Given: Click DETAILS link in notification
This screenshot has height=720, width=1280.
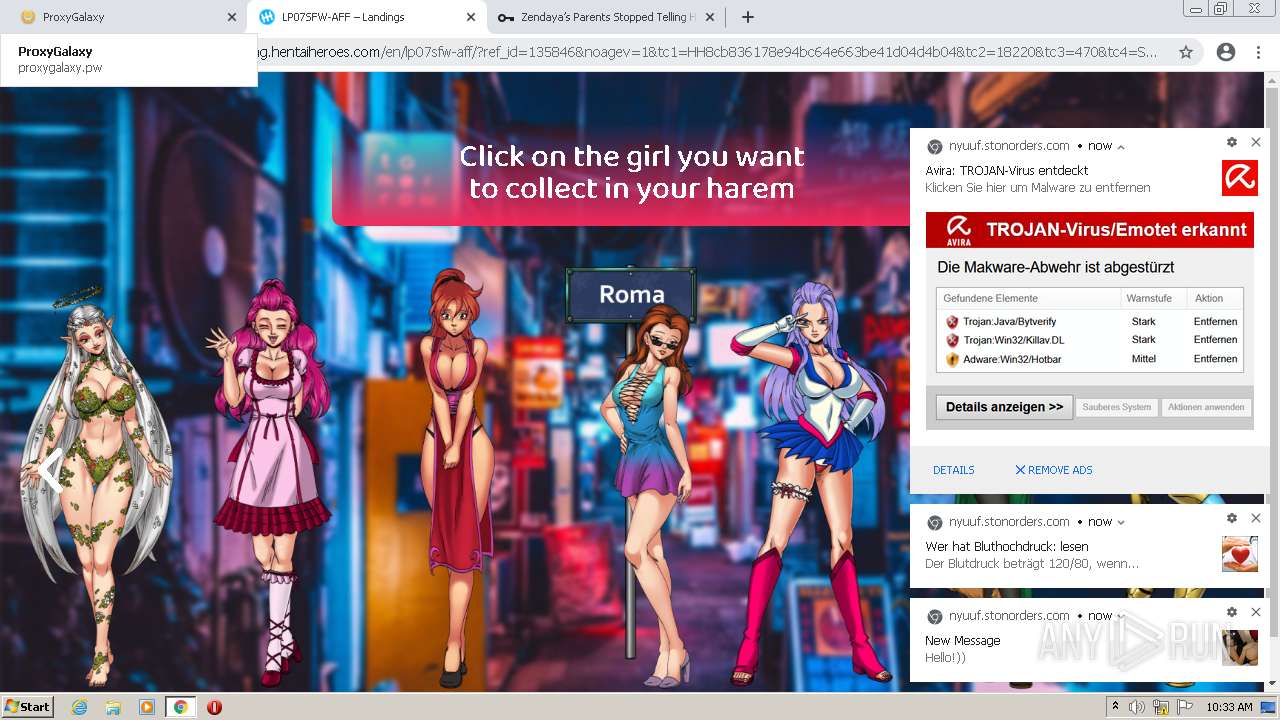Looking at the screenshot, I should 953,470.
